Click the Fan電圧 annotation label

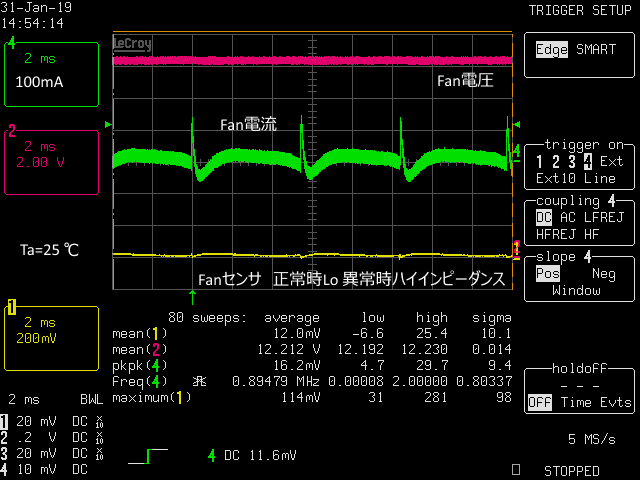pos(465,81)
